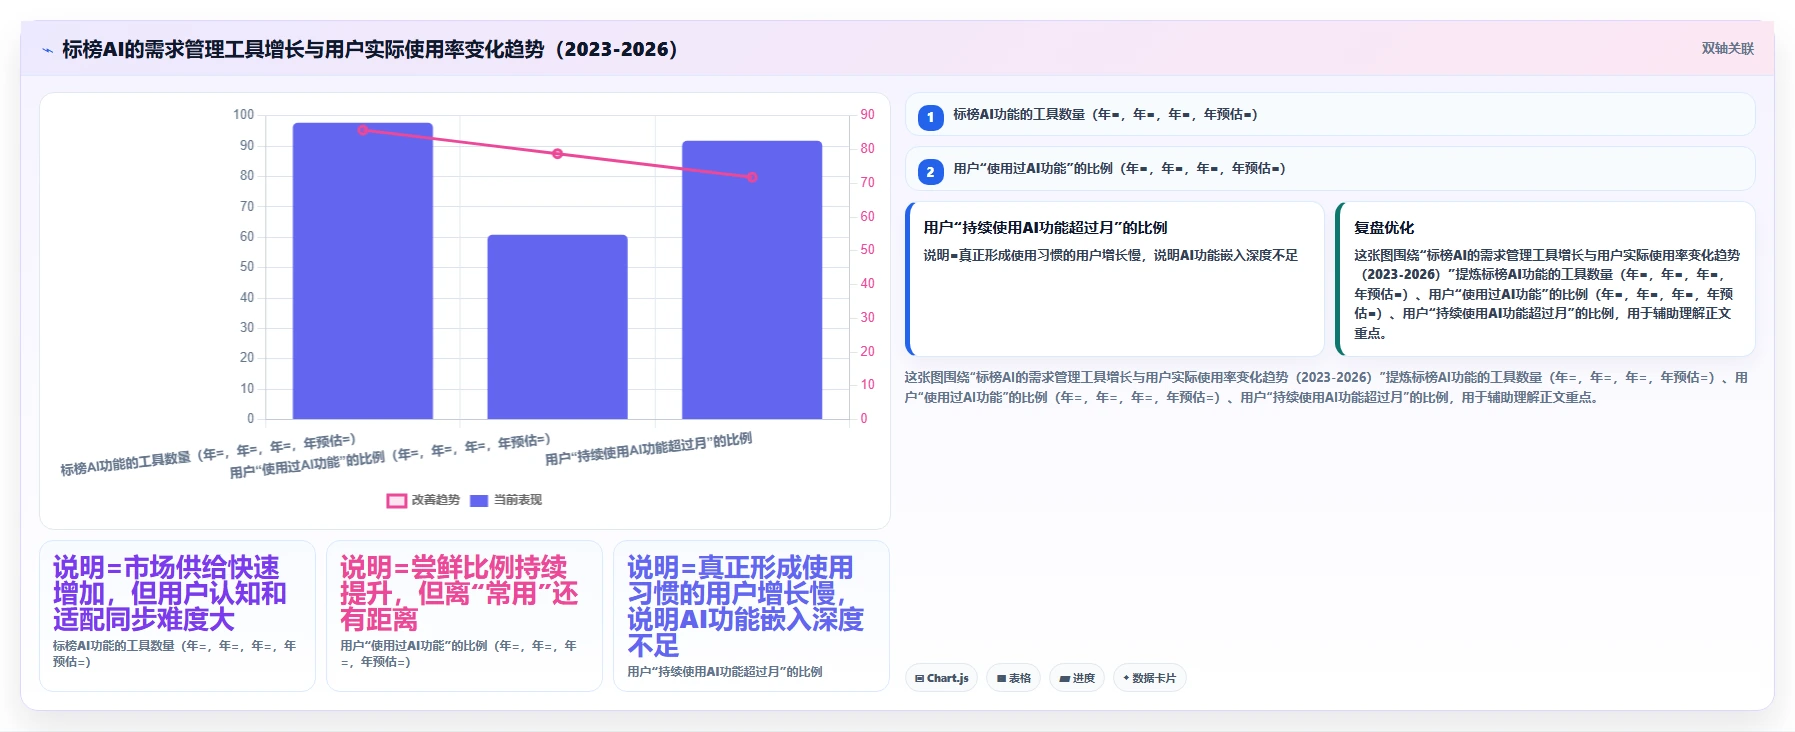The image size is (1795, 732).
Task: Click the gray summary paragraph below the cards
Action: (1326, 387)
